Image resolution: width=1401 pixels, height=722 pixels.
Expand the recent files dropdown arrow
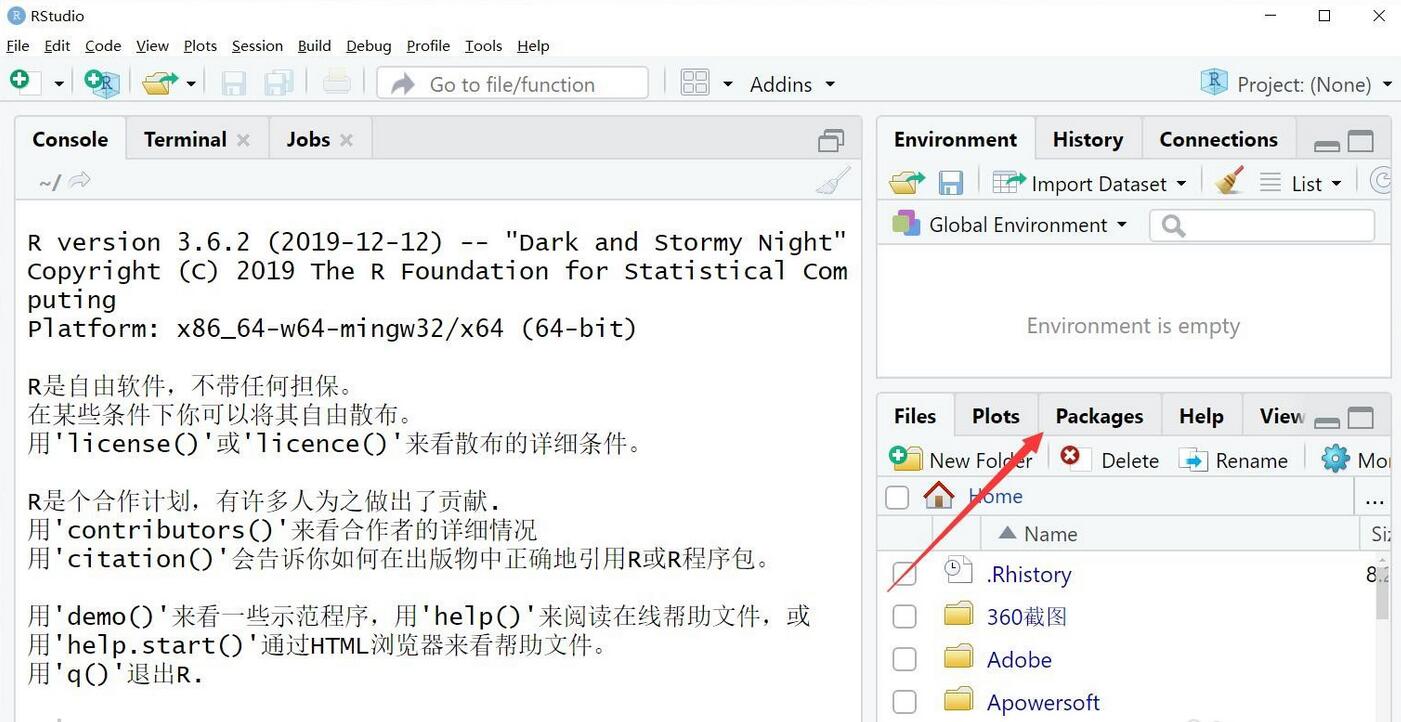click(191, 84)
